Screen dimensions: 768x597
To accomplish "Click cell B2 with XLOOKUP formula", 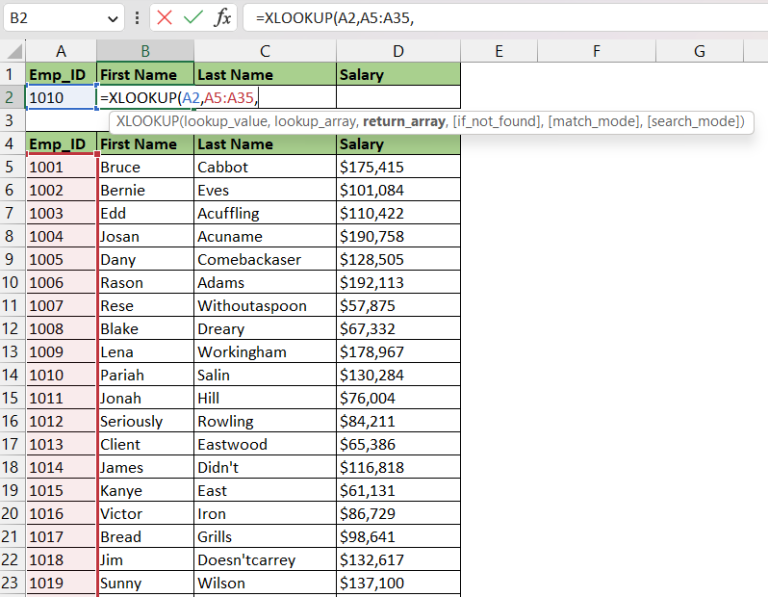I will [x=145, y=97].
